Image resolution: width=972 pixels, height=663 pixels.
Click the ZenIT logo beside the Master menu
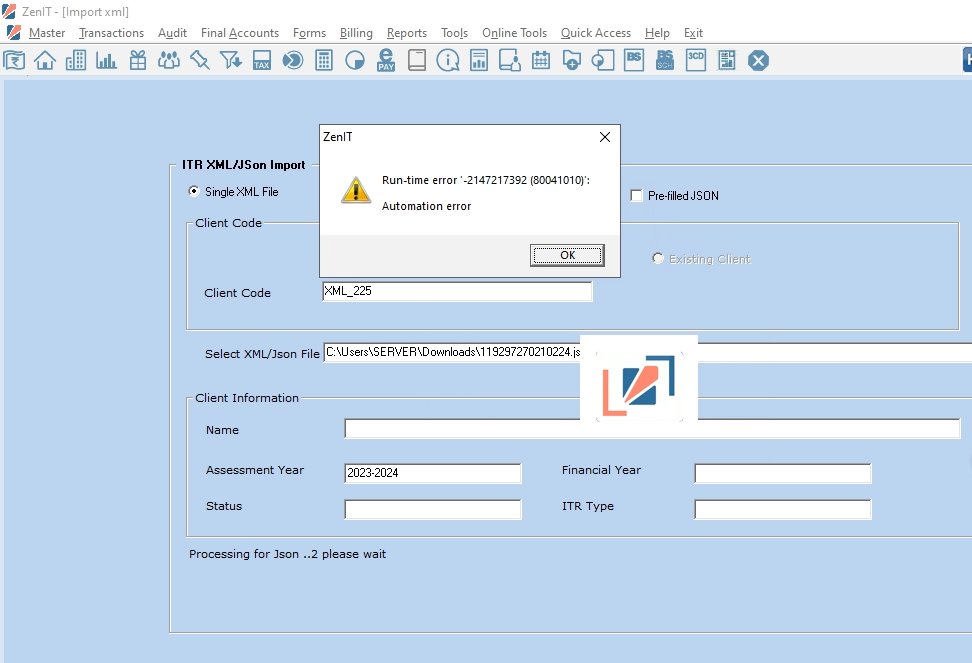tap(14, 32)
